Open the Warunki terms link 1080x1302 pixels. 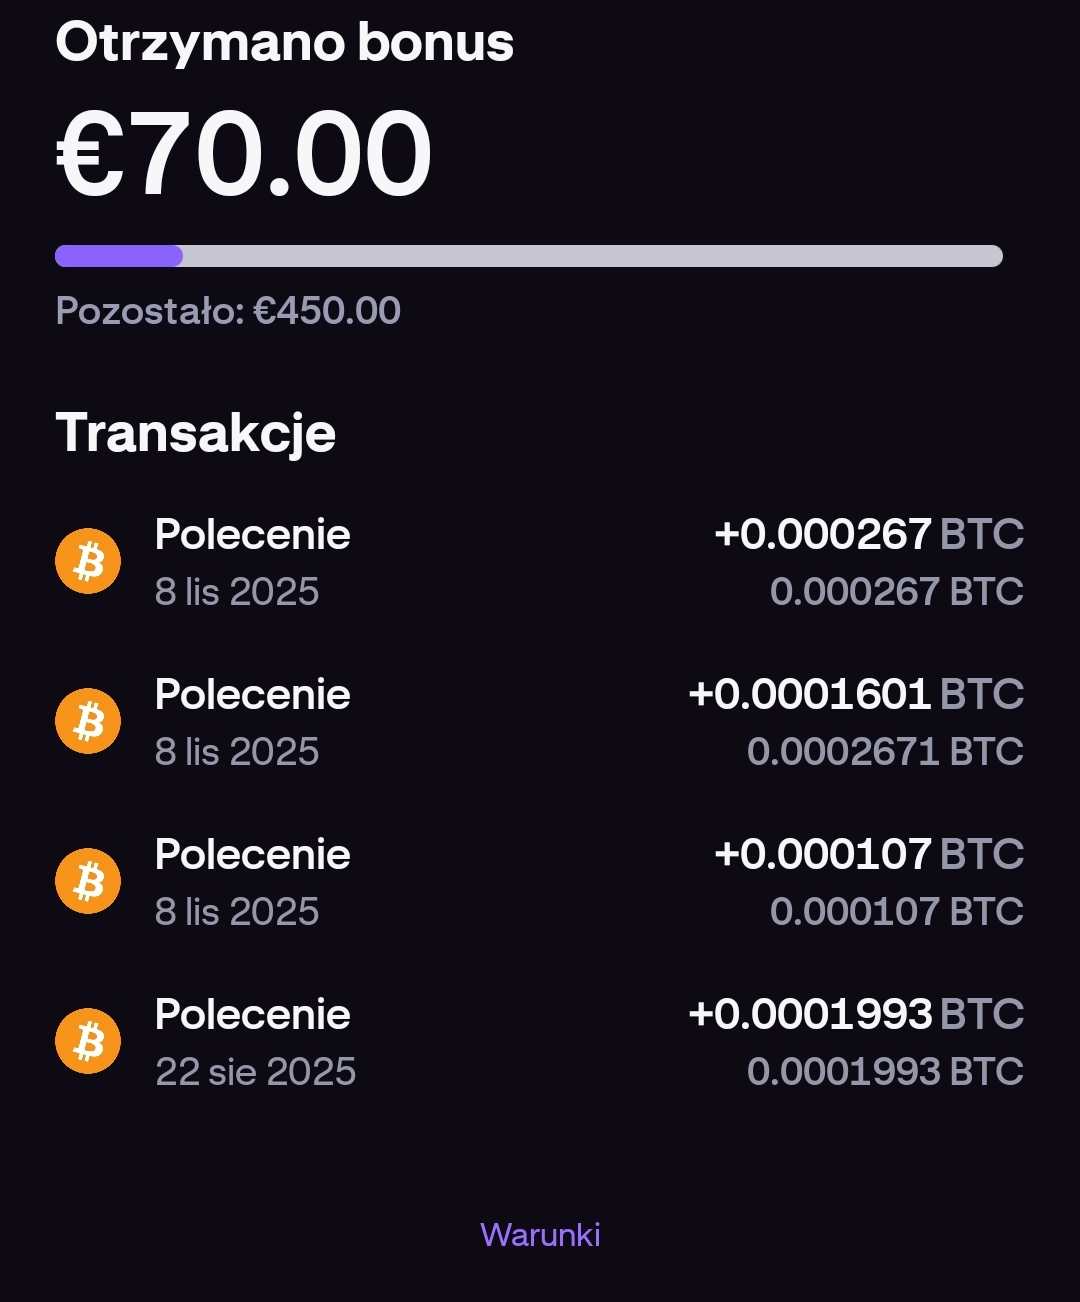(x=540, y=1235)
